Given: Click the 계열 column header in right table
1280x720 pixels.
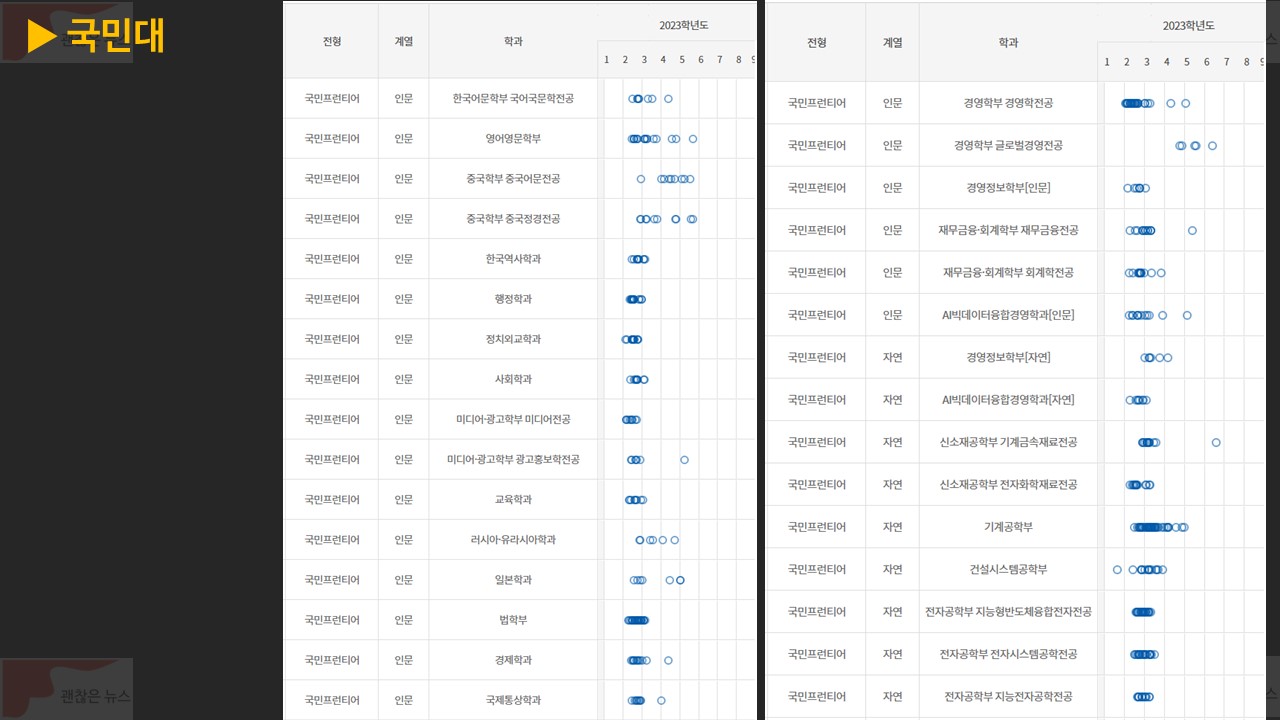Looking at the screenshot, I should pyautogui.click(x=892, y=43).
